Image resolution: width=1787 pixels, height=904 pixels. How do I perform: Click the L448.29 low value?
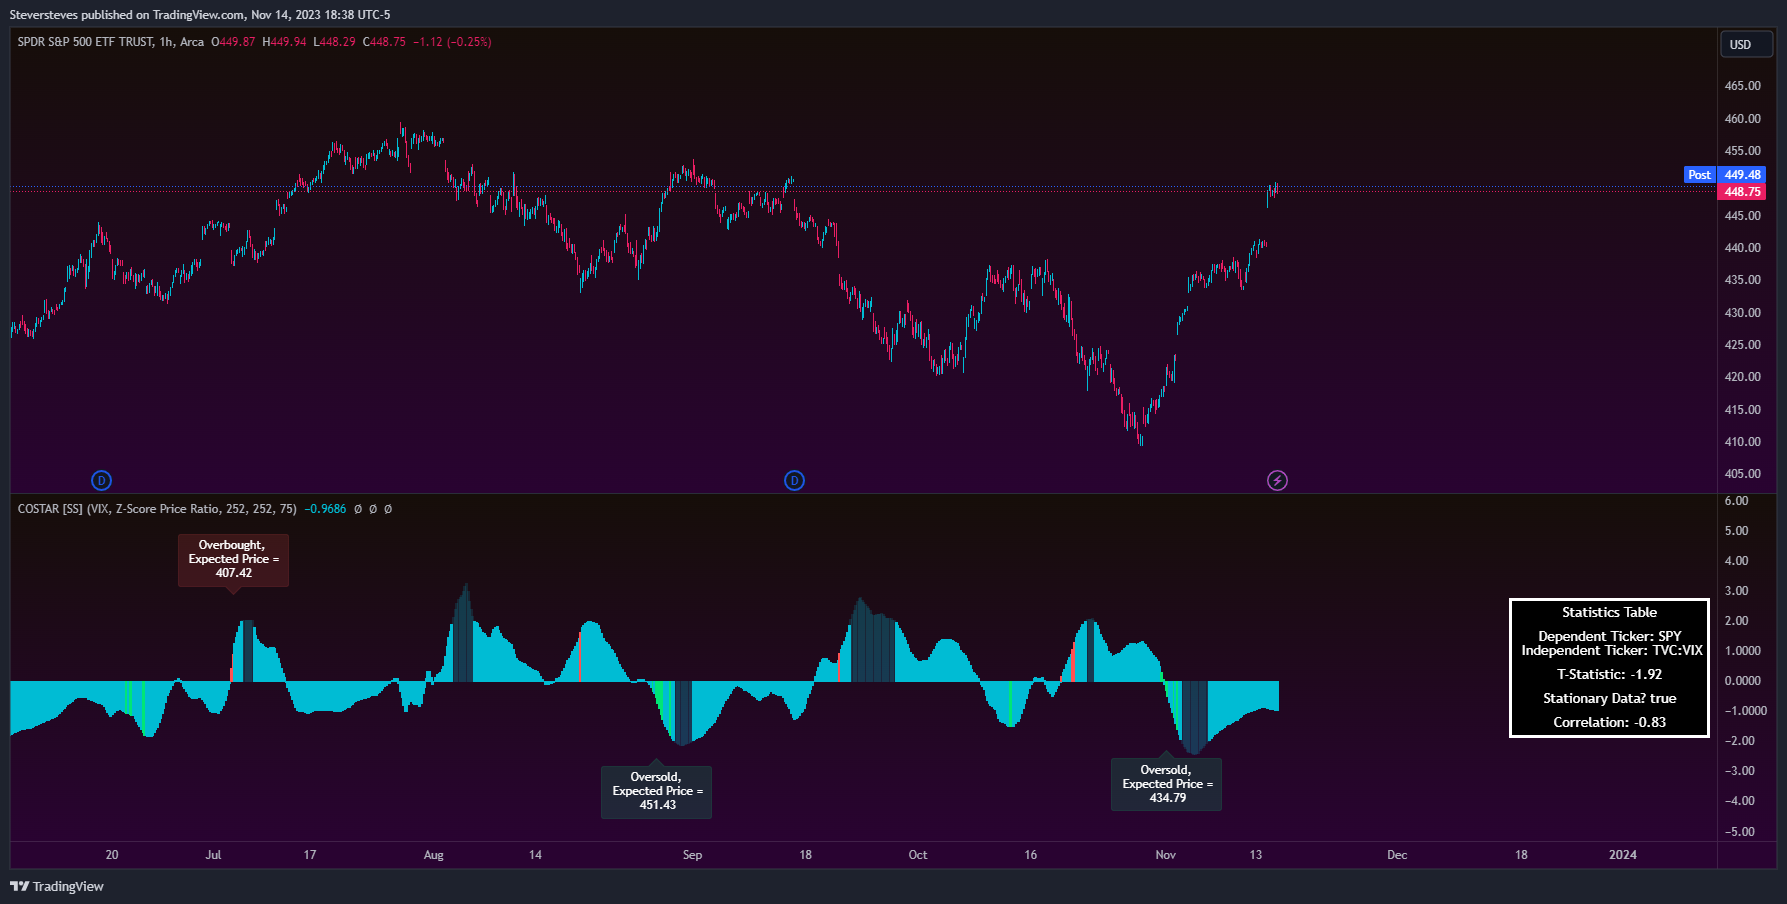click(334, 42)
